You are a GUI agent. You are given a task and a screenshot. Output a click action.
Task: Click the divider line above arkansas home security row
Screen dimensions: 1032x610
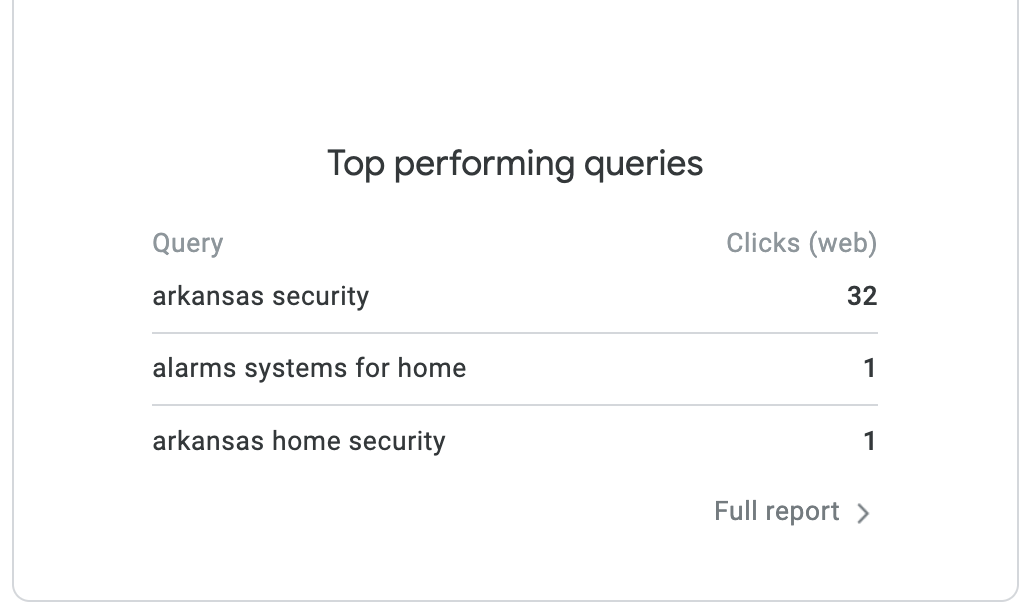515,405
